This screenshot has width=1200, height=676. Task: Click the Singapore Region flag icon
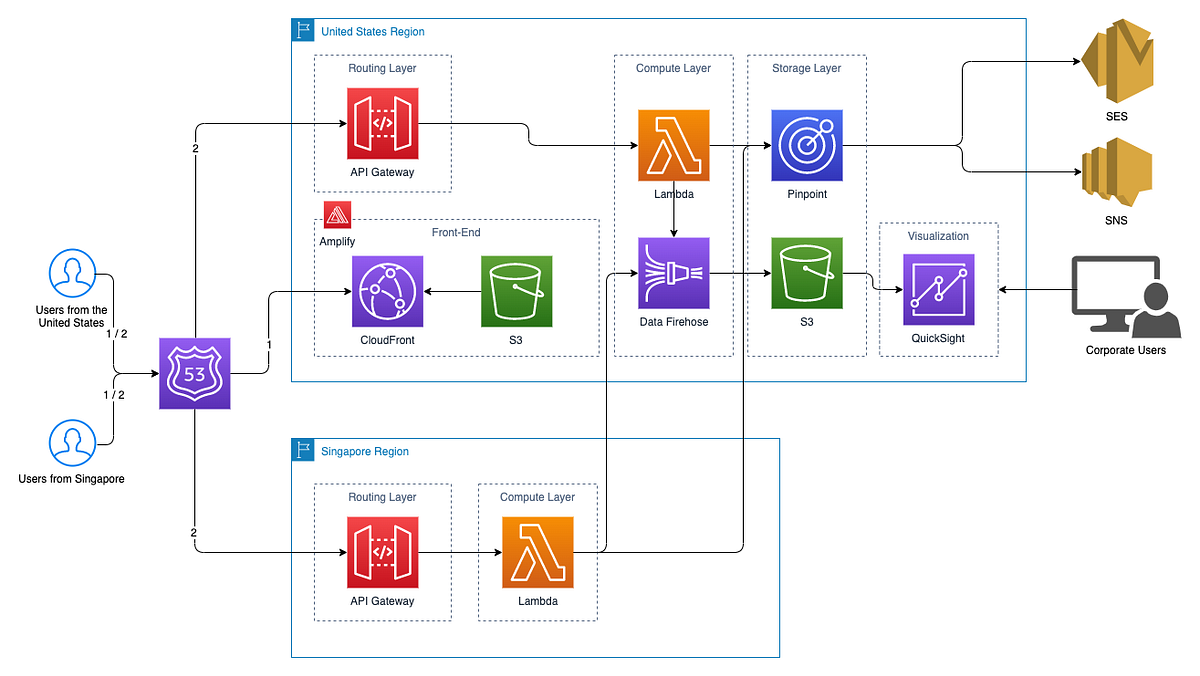tap(303, 450)
